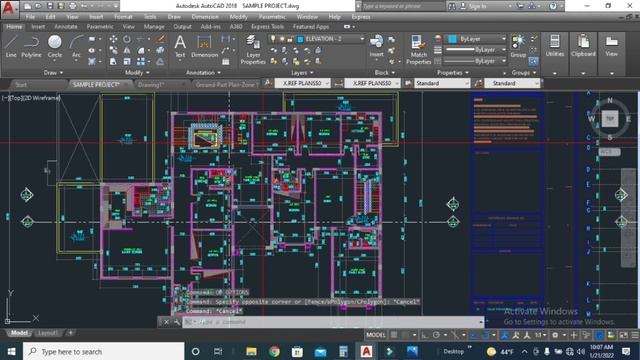This screenshot has width=640, height=360.
Task: Click the Save icon in quick access toolbar
Action: click(50, 6)
